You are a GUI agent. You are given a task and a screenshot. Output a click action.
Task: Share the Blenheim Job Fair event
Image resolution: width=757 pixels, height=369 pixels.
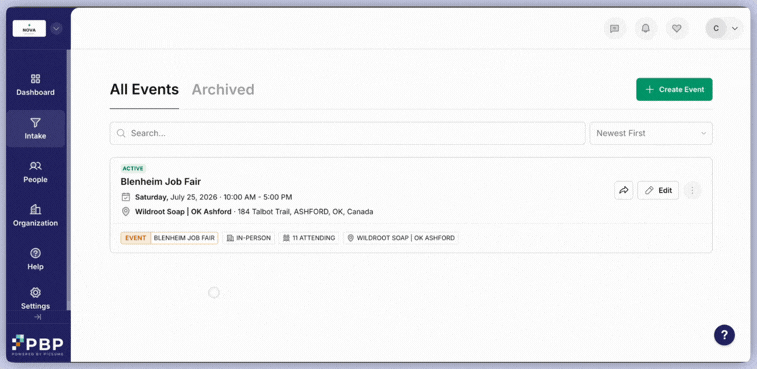point(624,190)
